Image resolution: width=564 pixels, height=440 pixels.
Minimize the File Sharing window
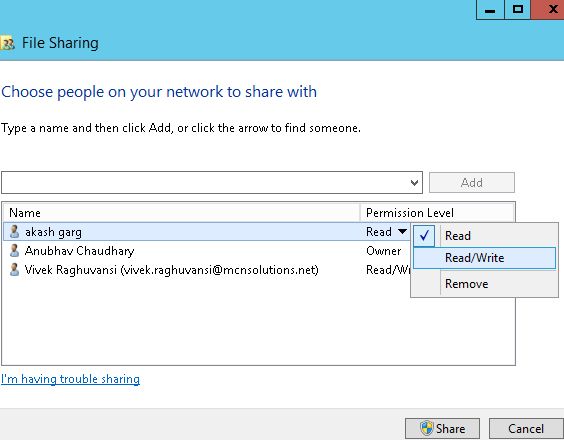[x=490, y=9]
